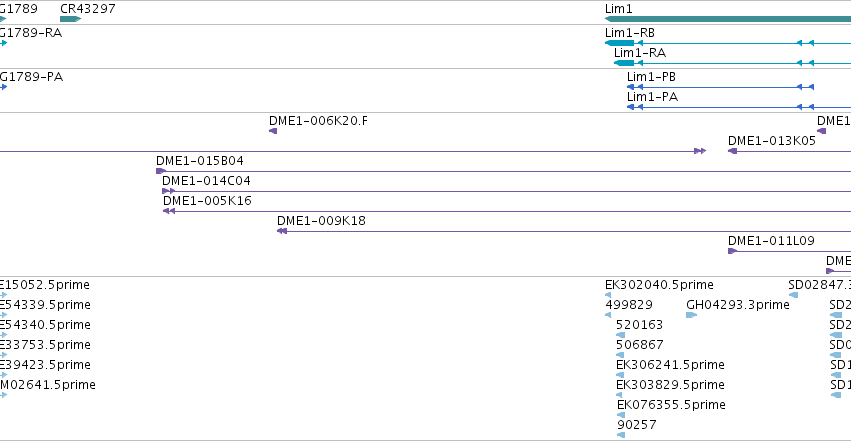Select clone DME1-013K05 label
The height and width of the screenshot is (441, 851).
tap(772, 140)
